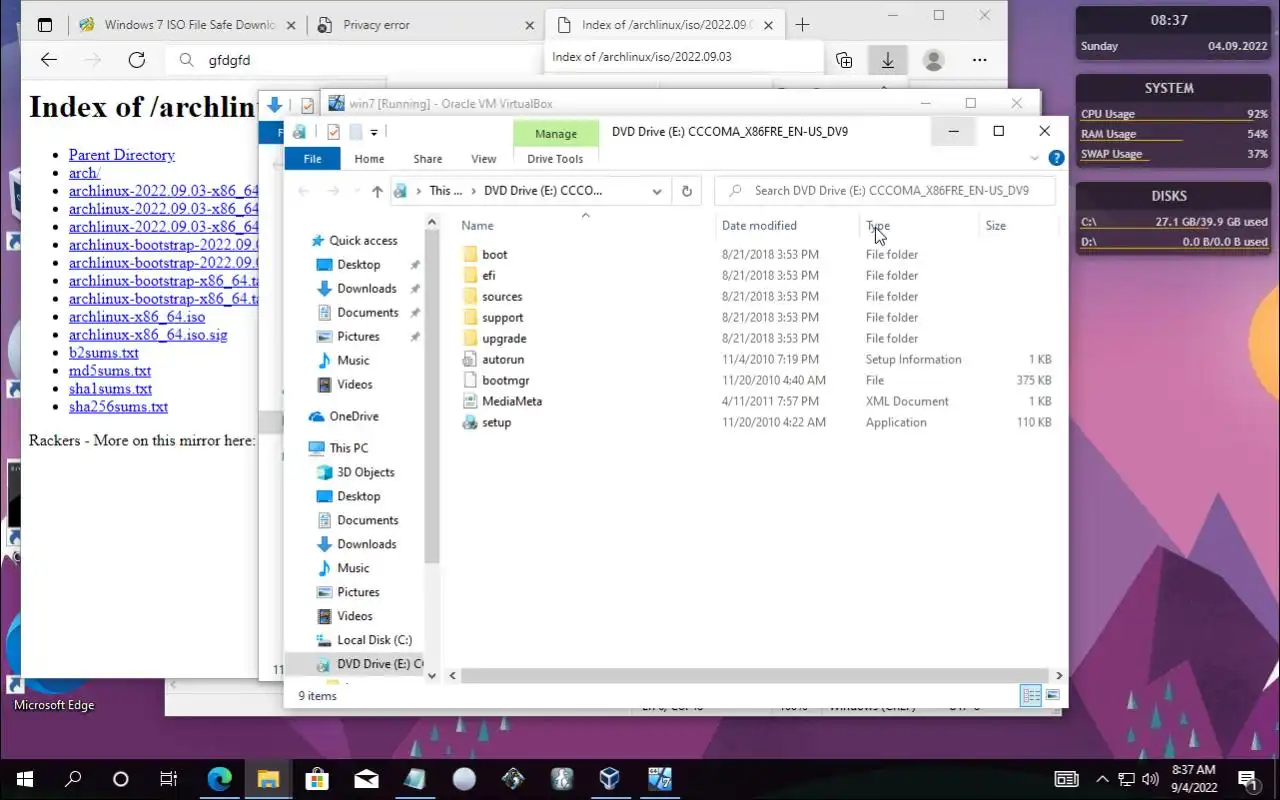Open the File menu in Explorer
This screenshot has height=800, width=1280.
(312, 158)
